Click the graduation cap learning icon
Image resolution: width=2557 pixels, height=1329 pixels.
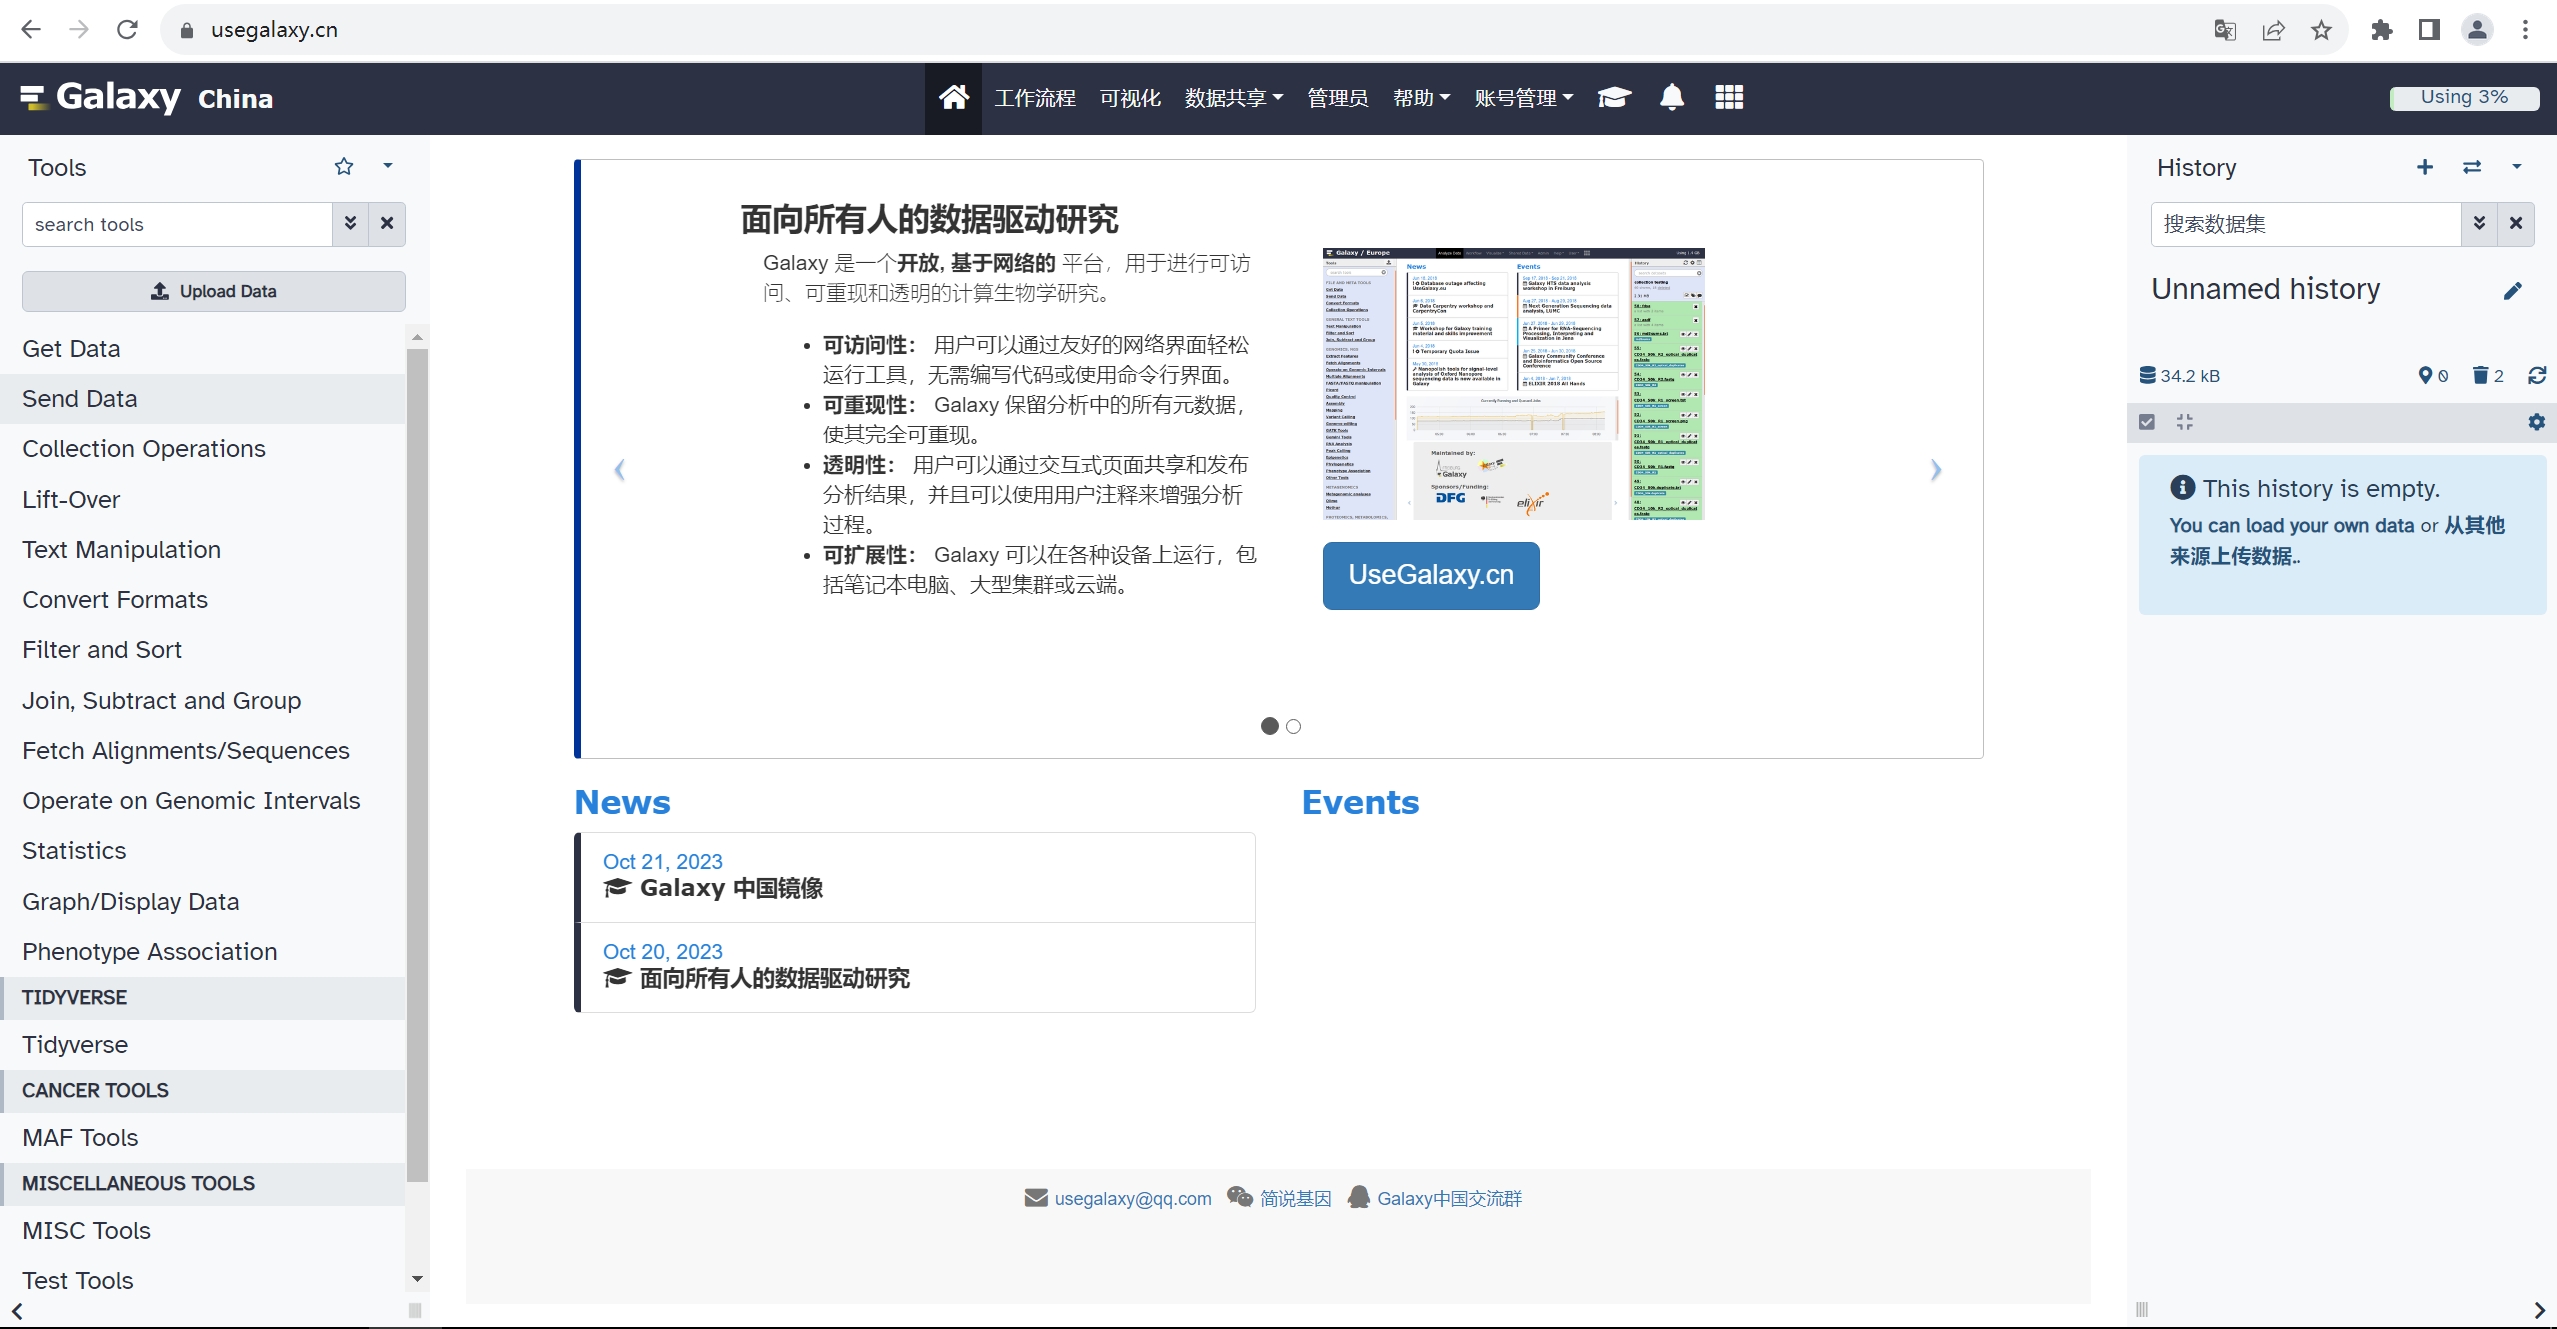point(1615,98)
